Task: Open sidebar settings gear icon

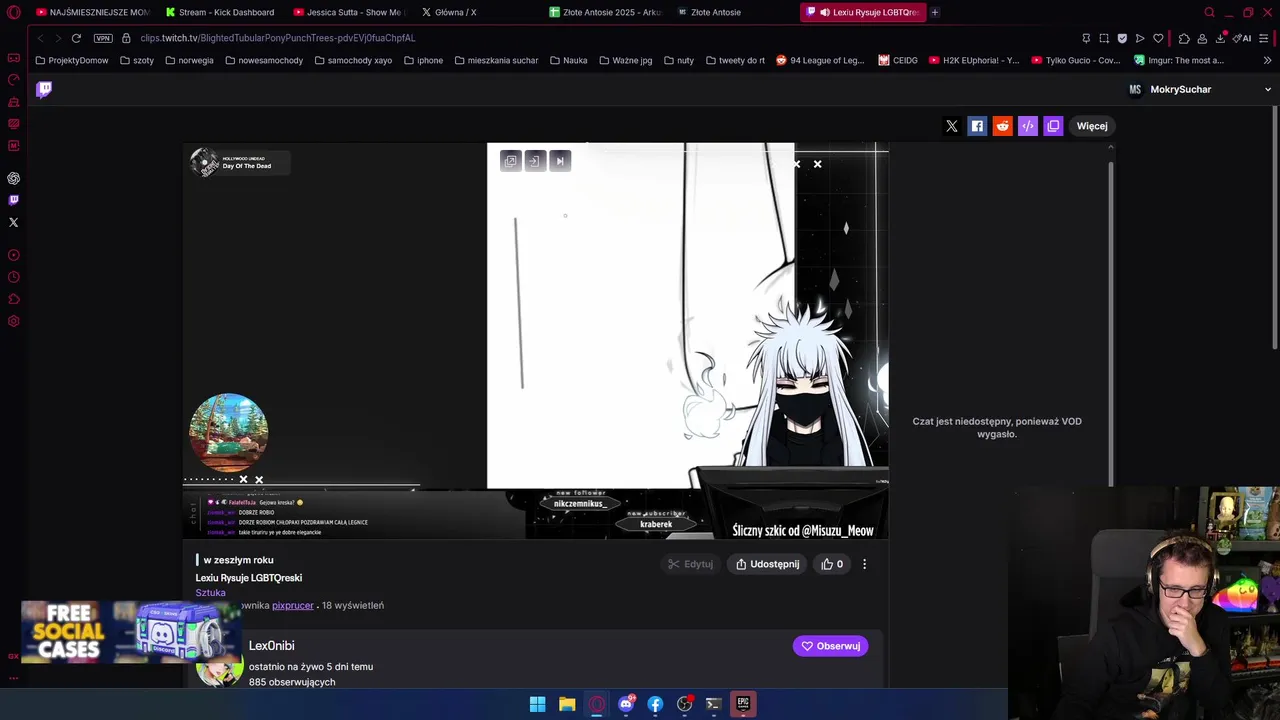Action: click(x=13, y=321)
